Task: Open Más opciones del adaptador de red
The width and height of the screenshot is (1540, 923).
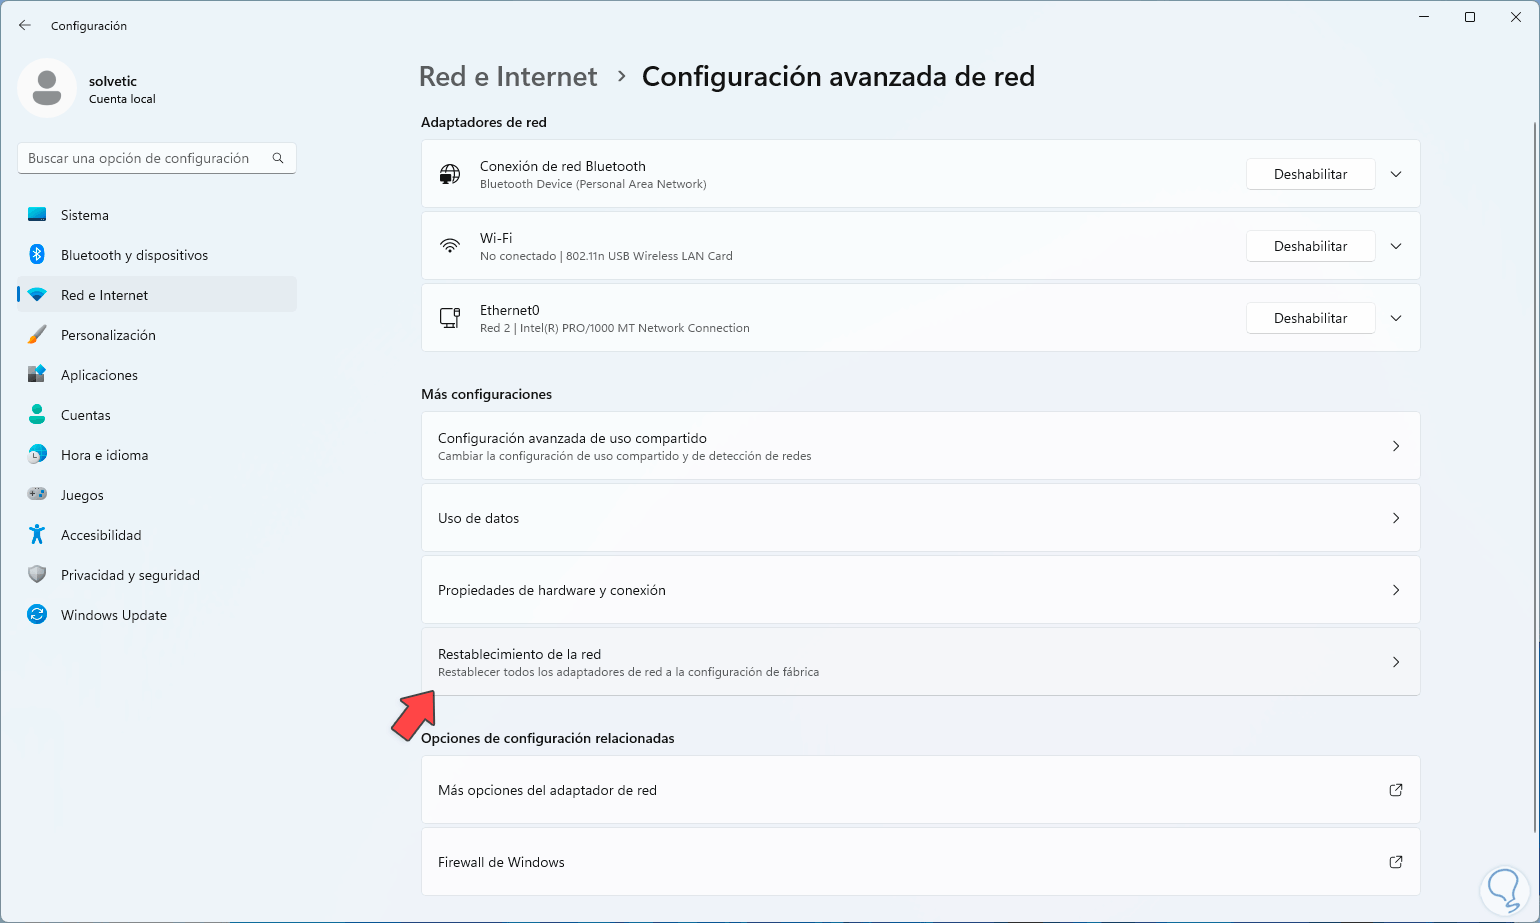Action: point(920,790)
